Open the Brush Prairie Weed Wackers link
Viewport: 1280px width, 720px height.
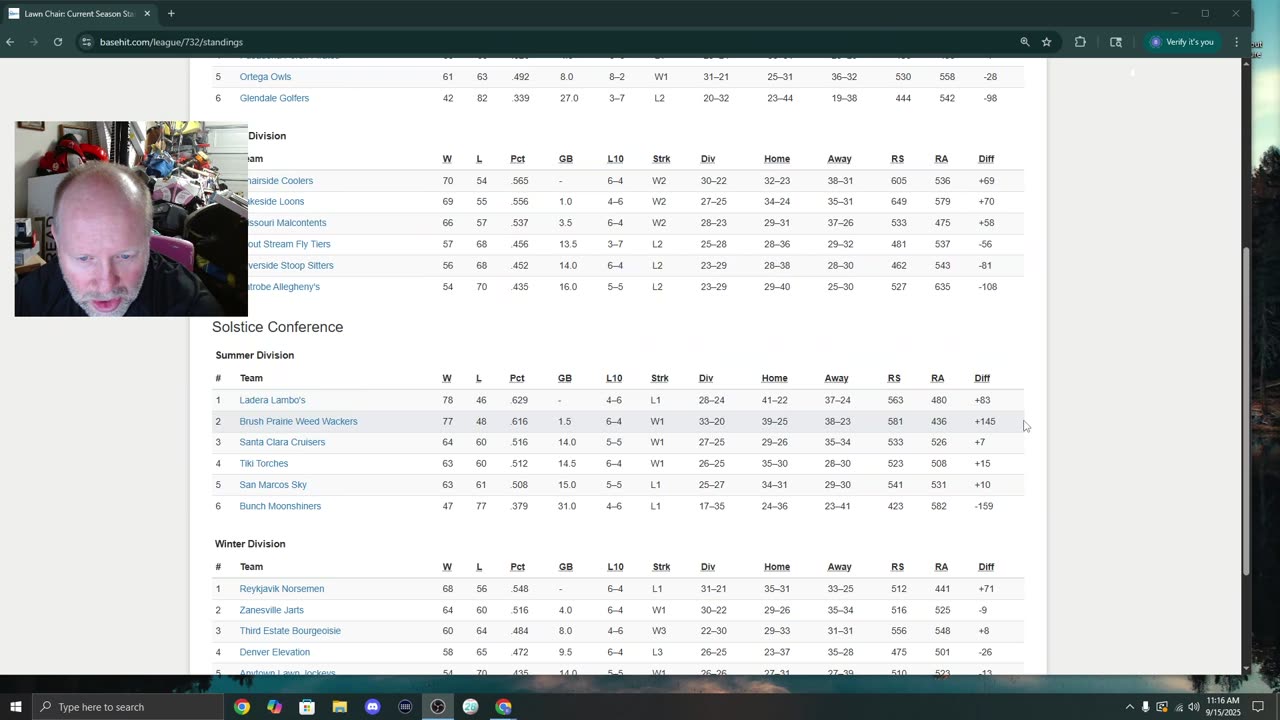coord(298,421)
